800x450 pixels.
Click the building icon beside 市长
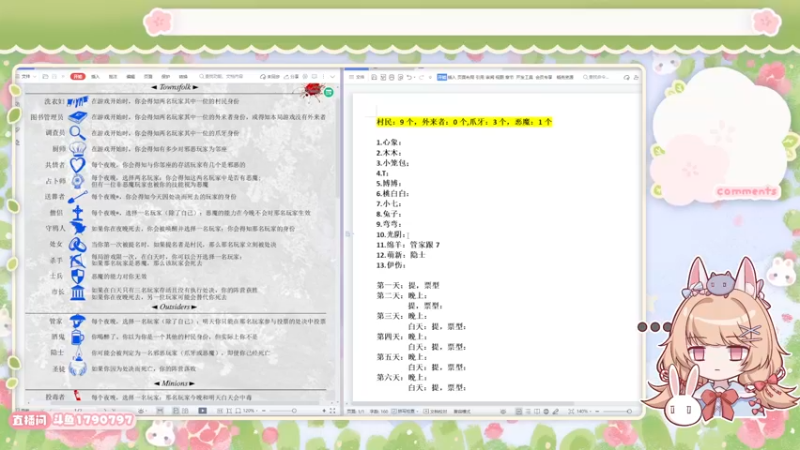(x=78, y=292)
